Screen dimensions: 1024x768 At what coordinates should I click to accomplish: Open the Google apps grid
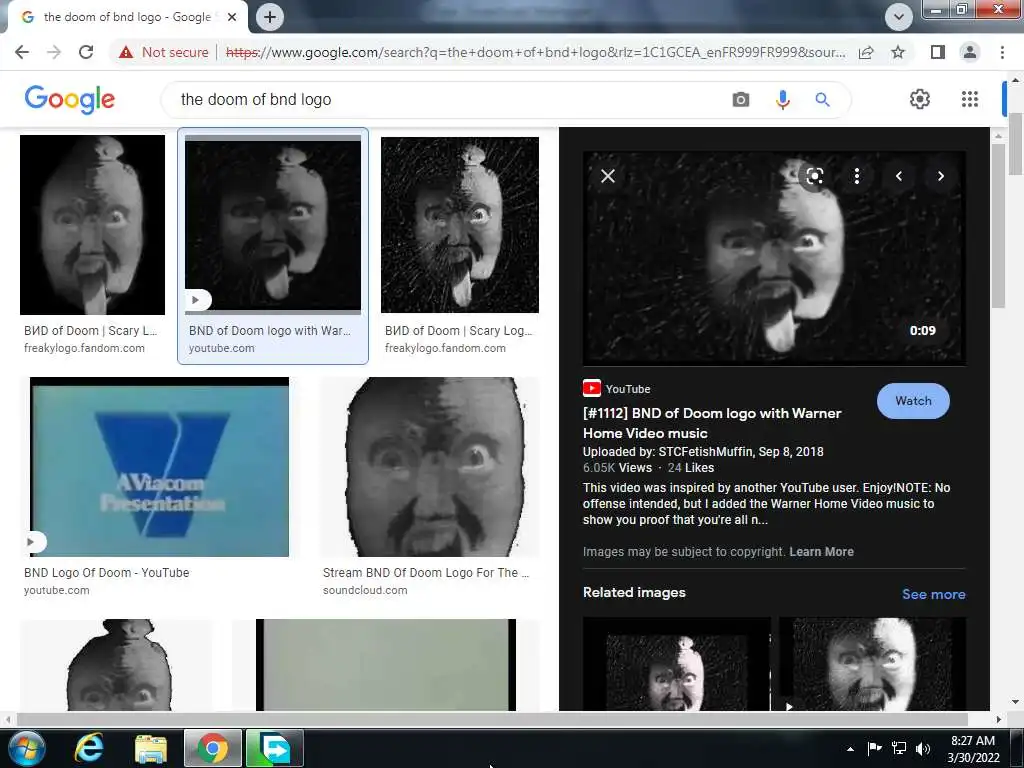click(970, 99)
